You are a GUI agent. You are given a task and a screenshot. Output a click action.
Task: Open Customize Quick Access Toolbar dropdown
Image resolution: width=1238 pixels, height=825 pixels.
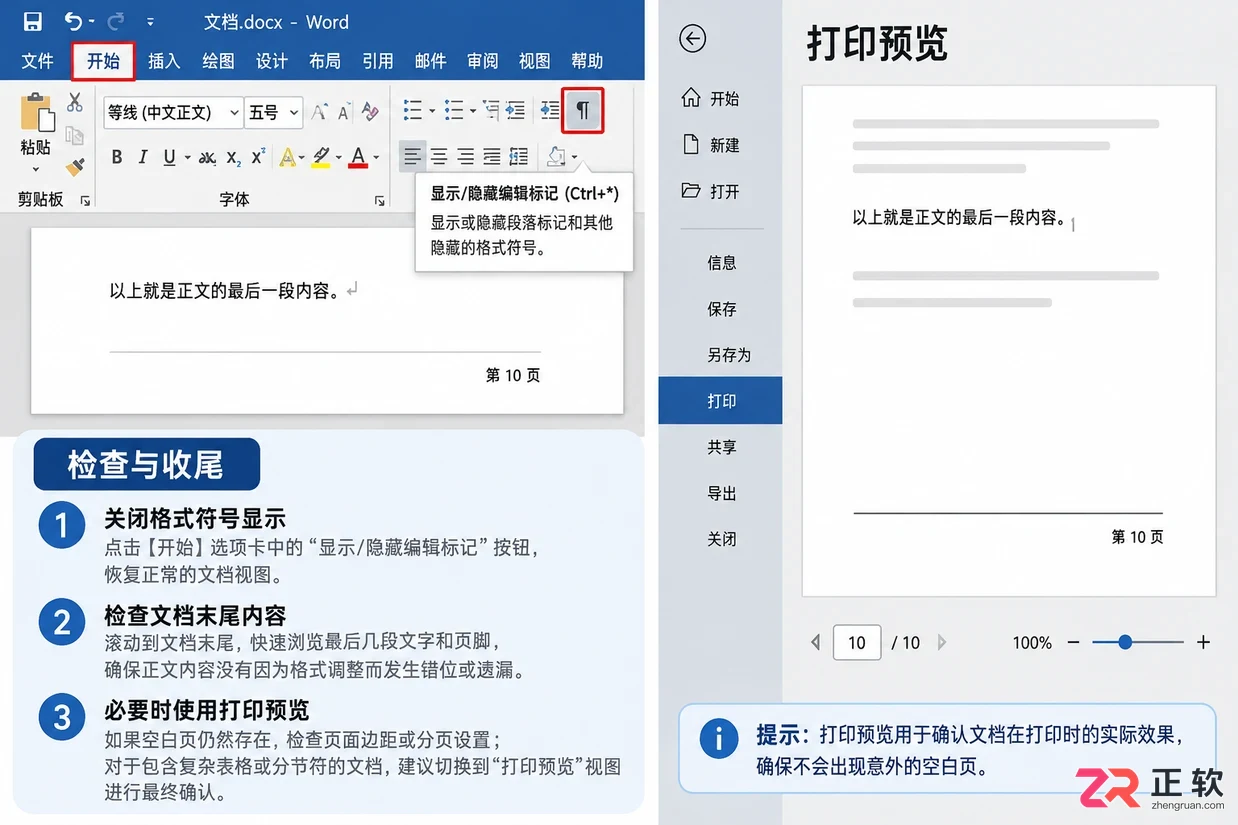tap(151, 21)
